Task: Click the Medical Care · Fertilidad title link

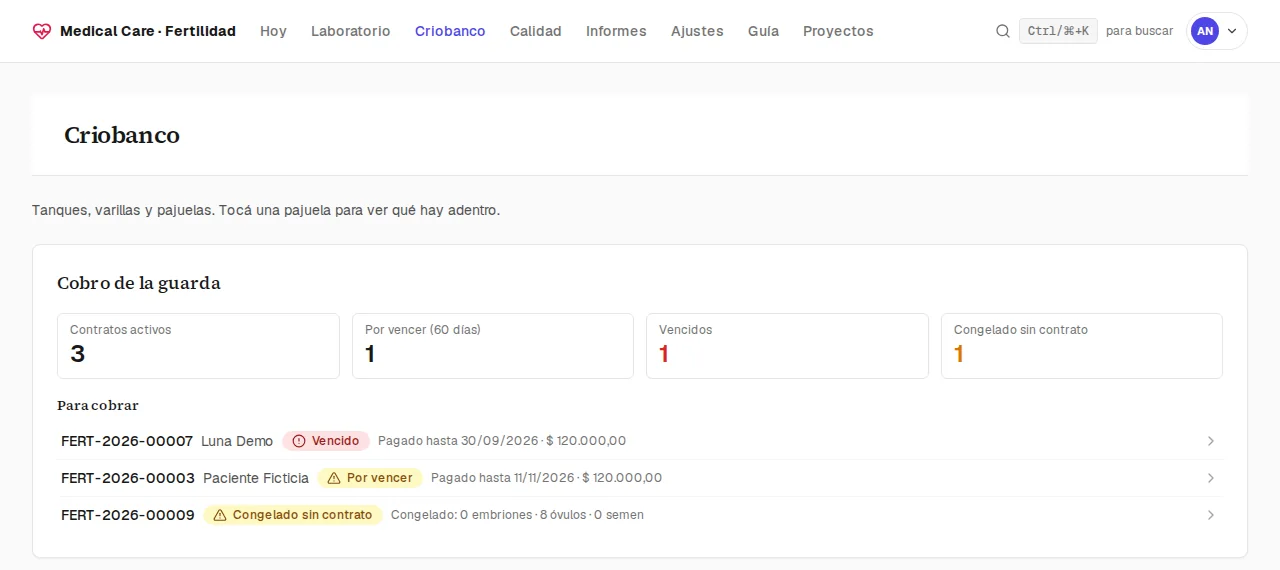Action: [x=148, y=31]
